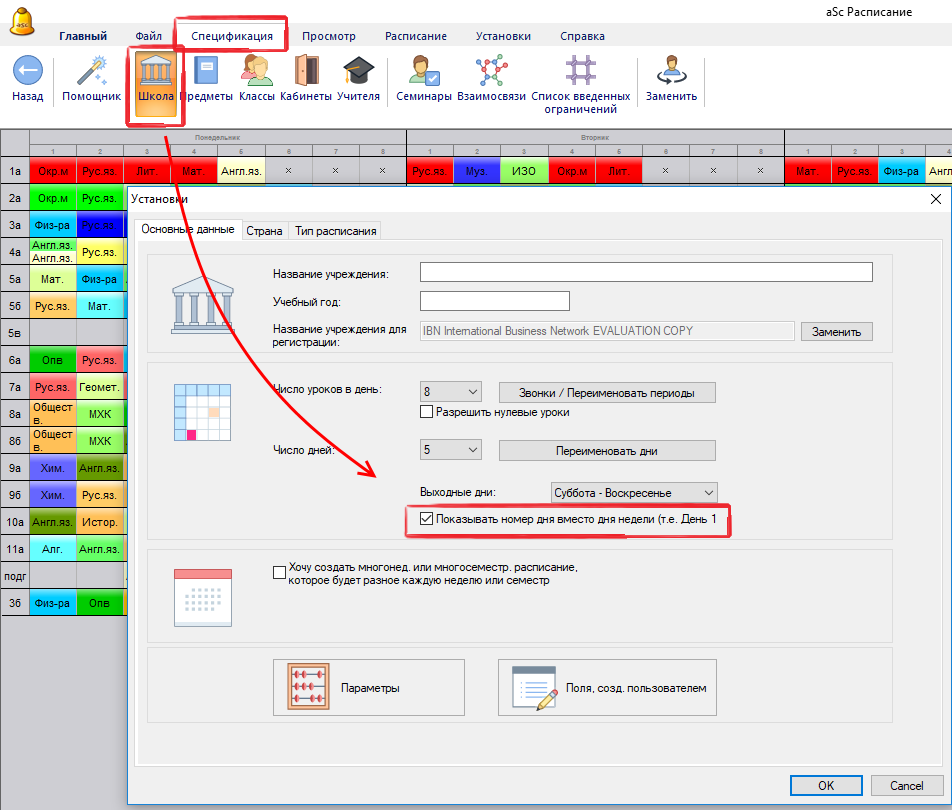
Task: Open the Помощник wizard tool
Action: (x=91, y=72)
